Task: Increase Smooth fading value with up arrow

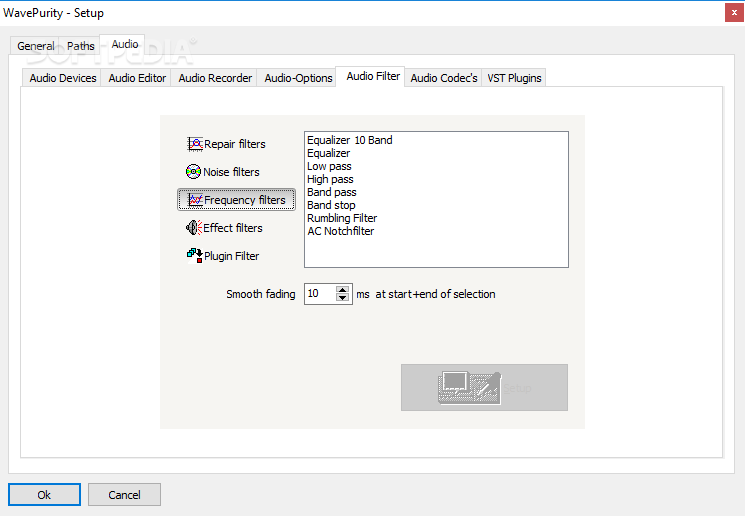Action: click(x=342, y=289)
